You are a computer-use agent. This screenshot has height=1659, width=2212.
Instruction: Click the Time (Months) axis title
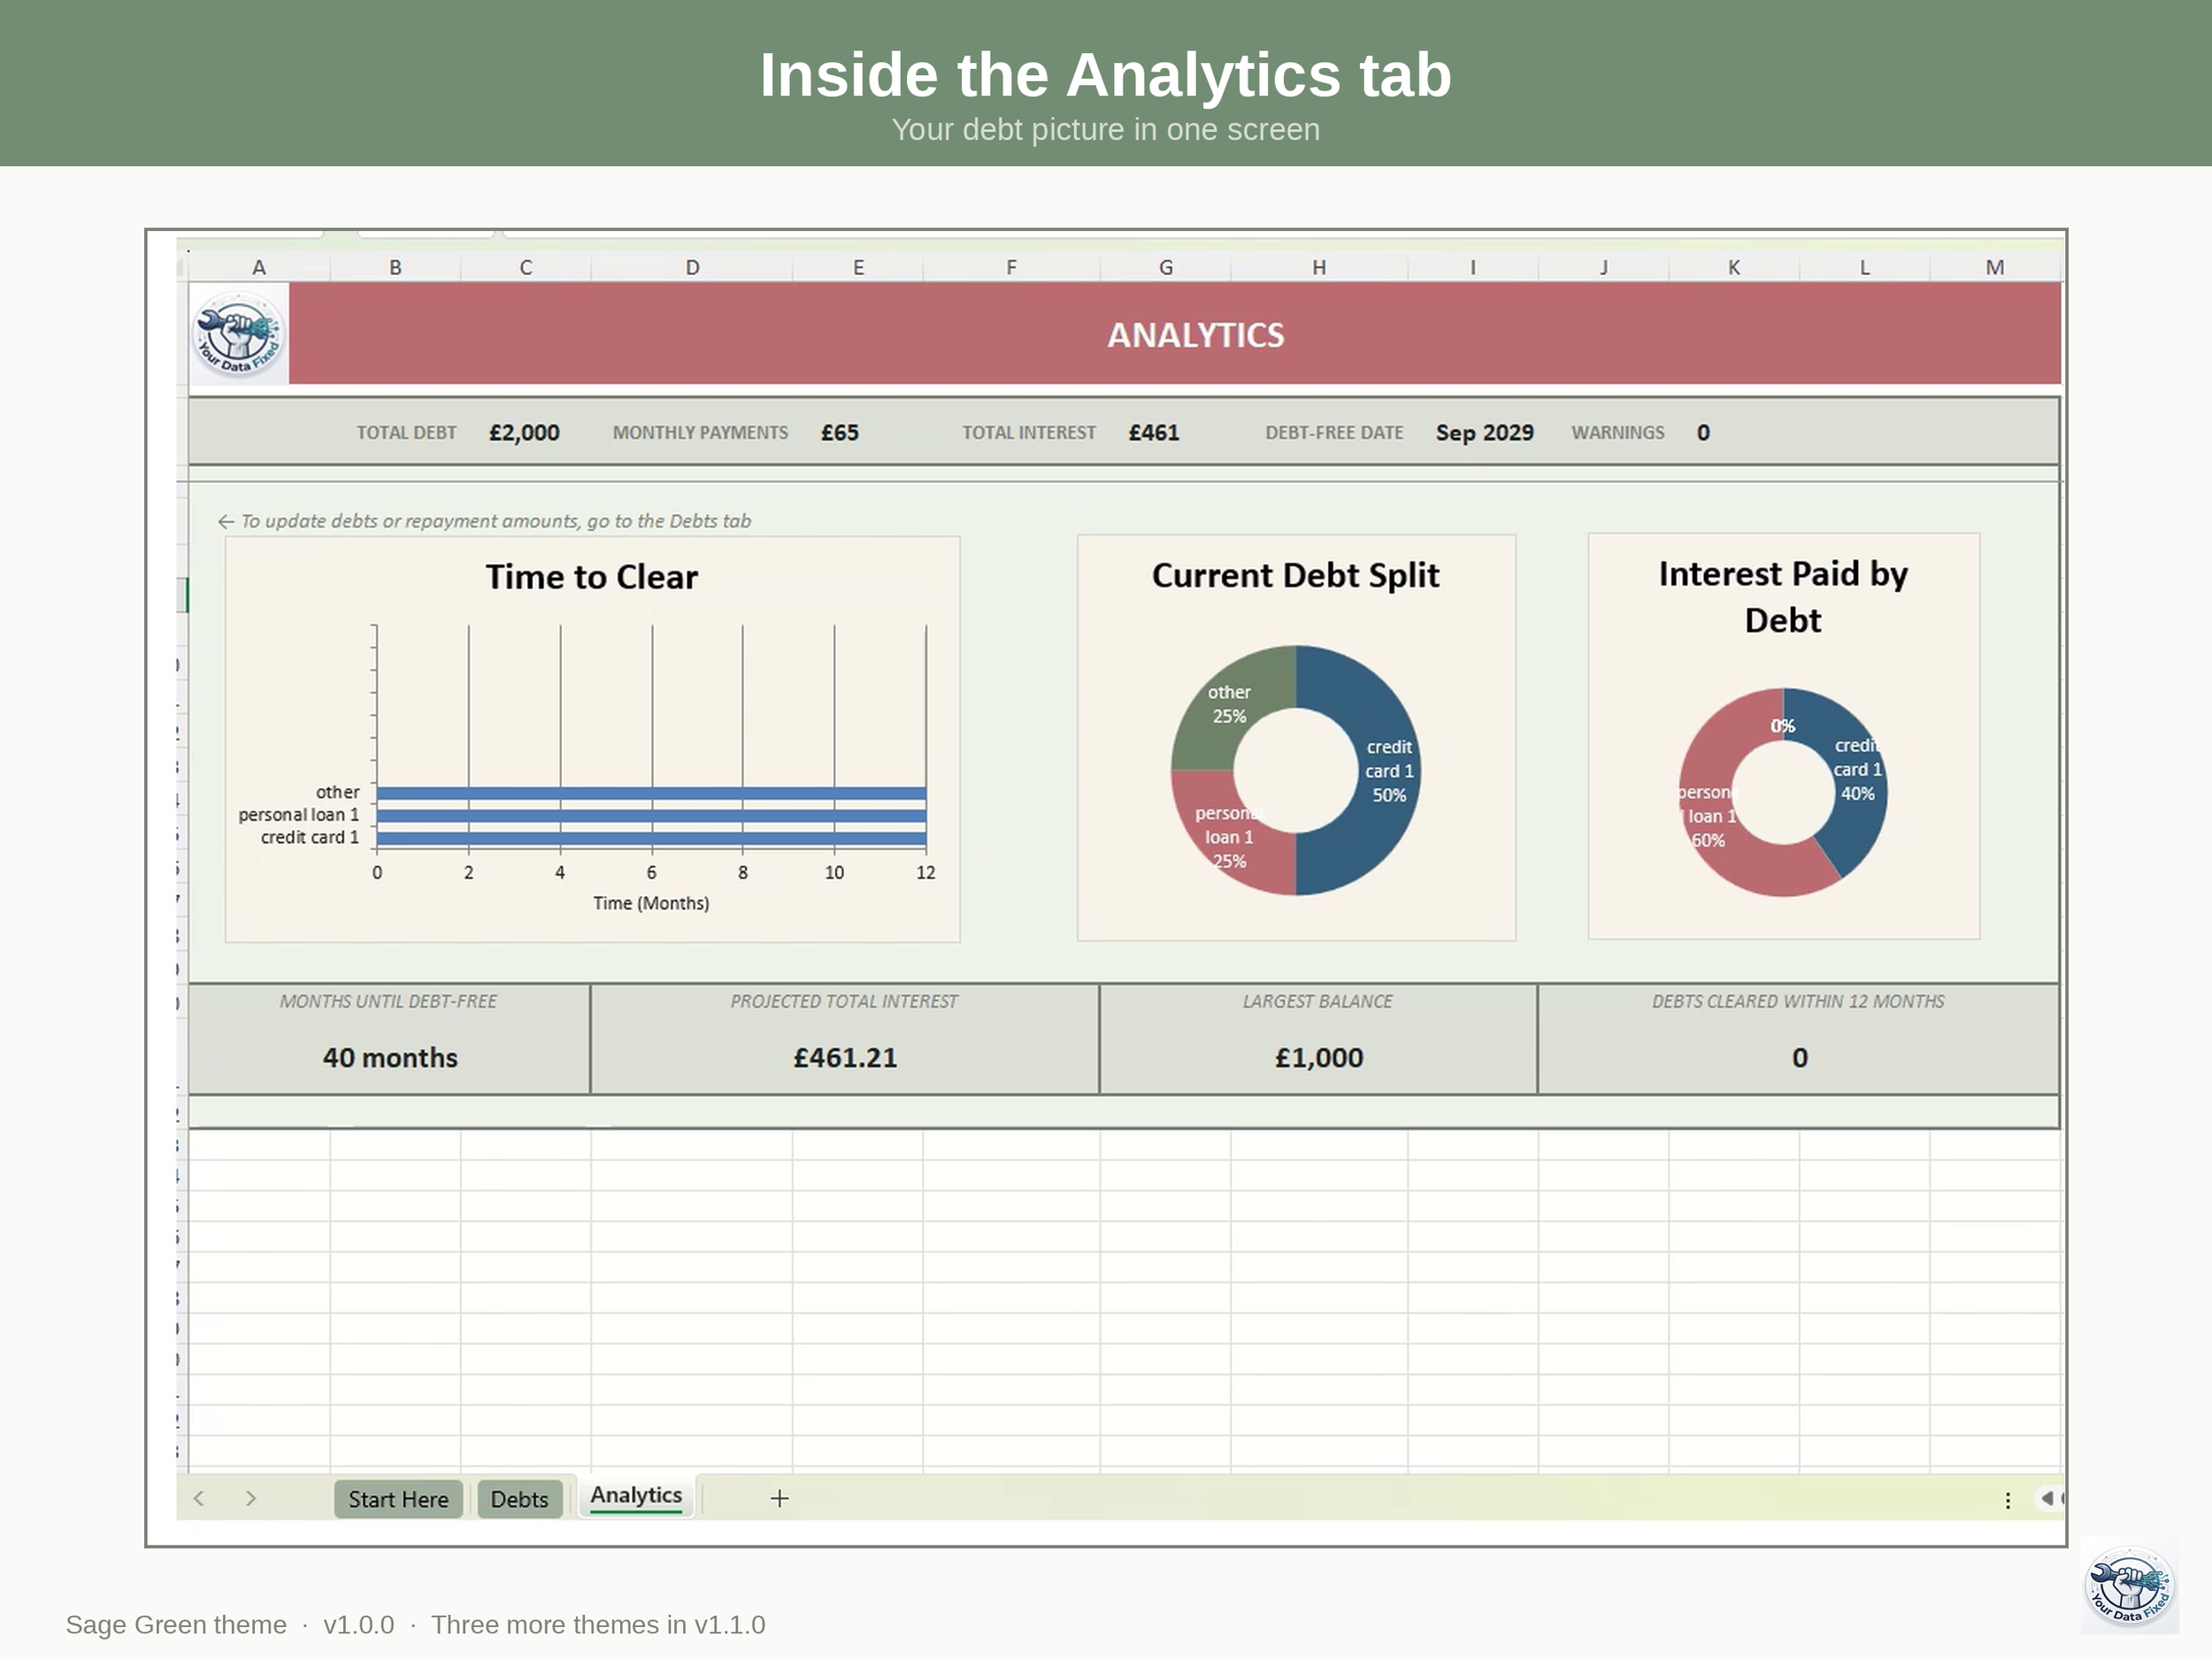[x=651, y=903]
